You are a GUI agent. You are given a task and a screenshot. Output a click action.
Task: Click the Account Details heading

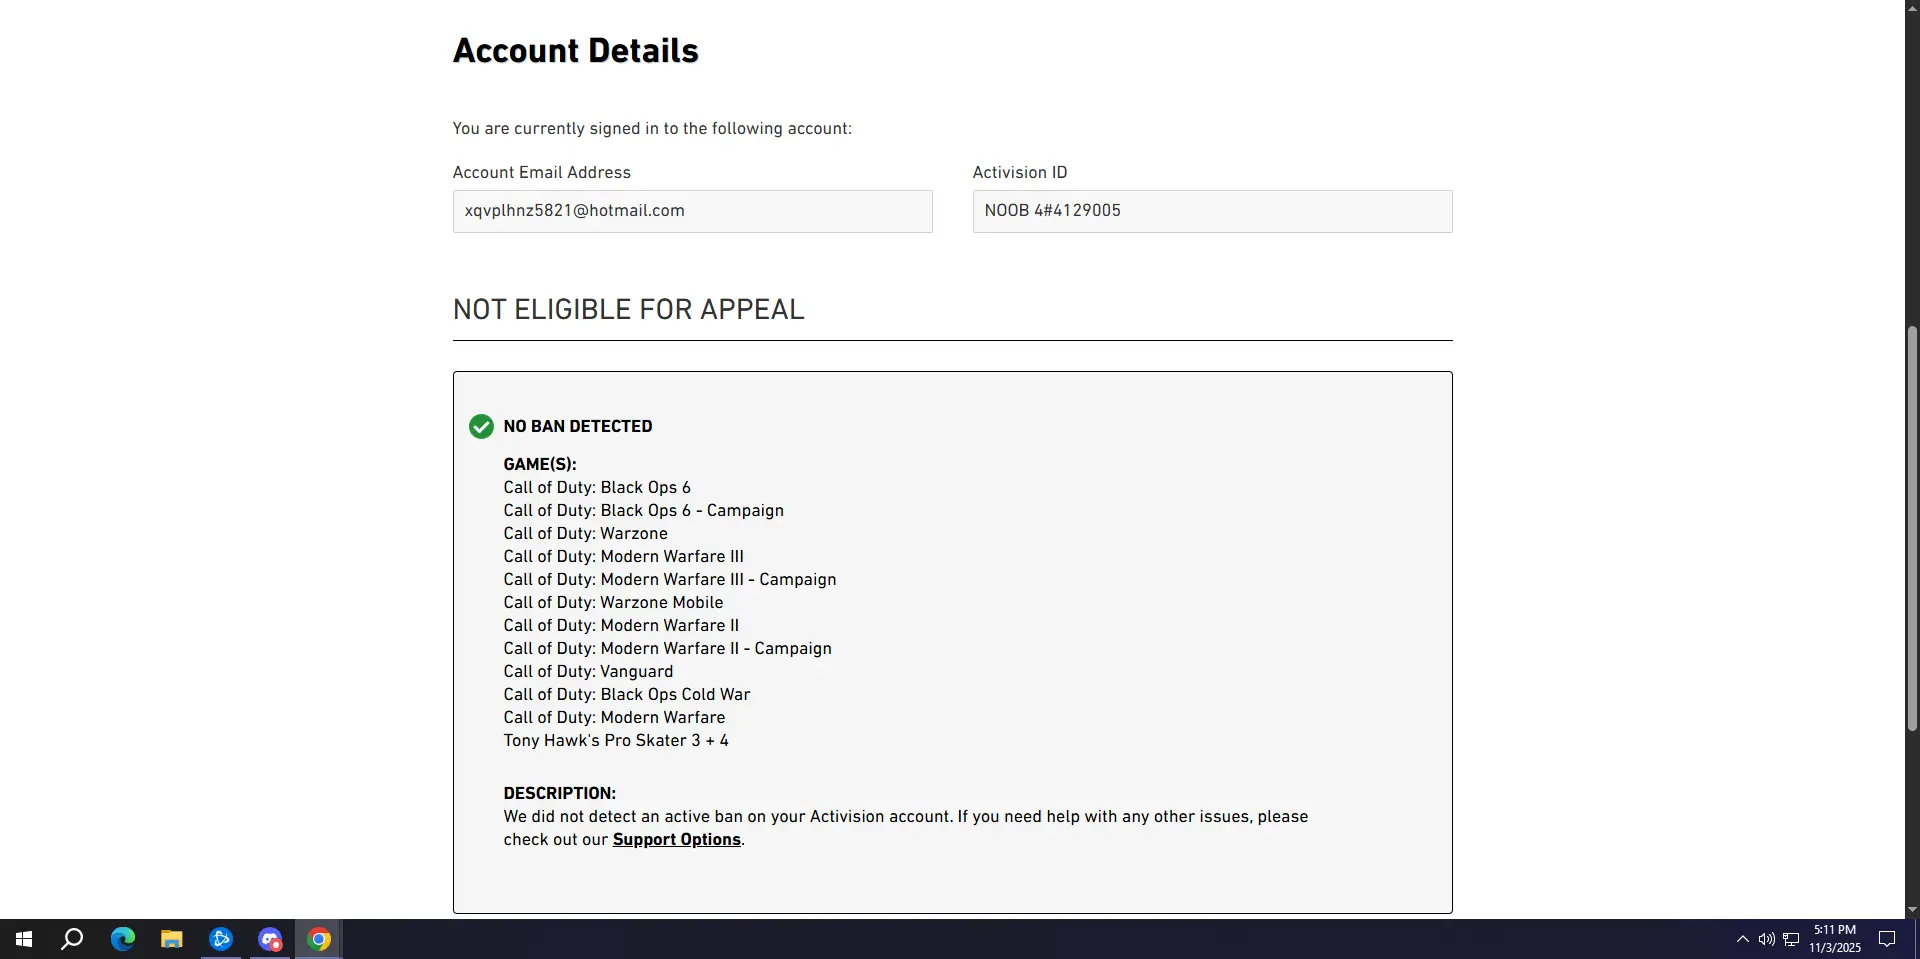pyautogui.click(x=576, y=51)
